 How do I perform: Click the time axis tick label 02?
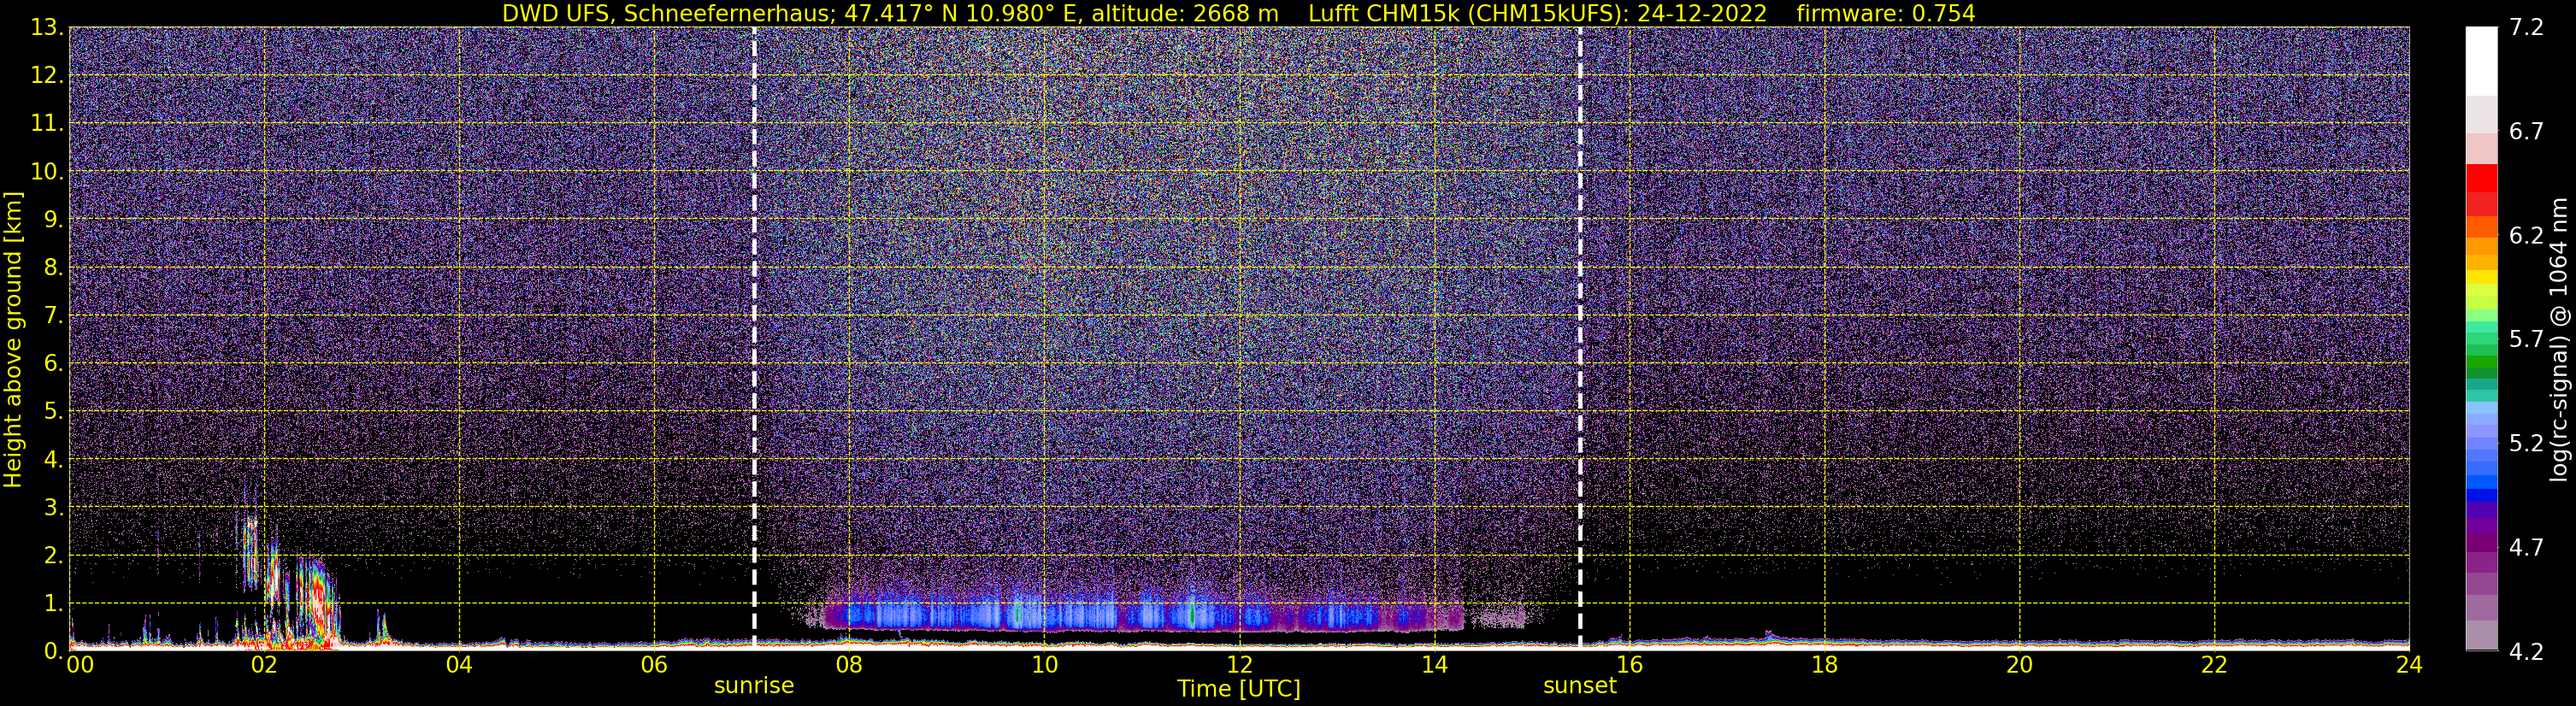[x=263, y=665]
